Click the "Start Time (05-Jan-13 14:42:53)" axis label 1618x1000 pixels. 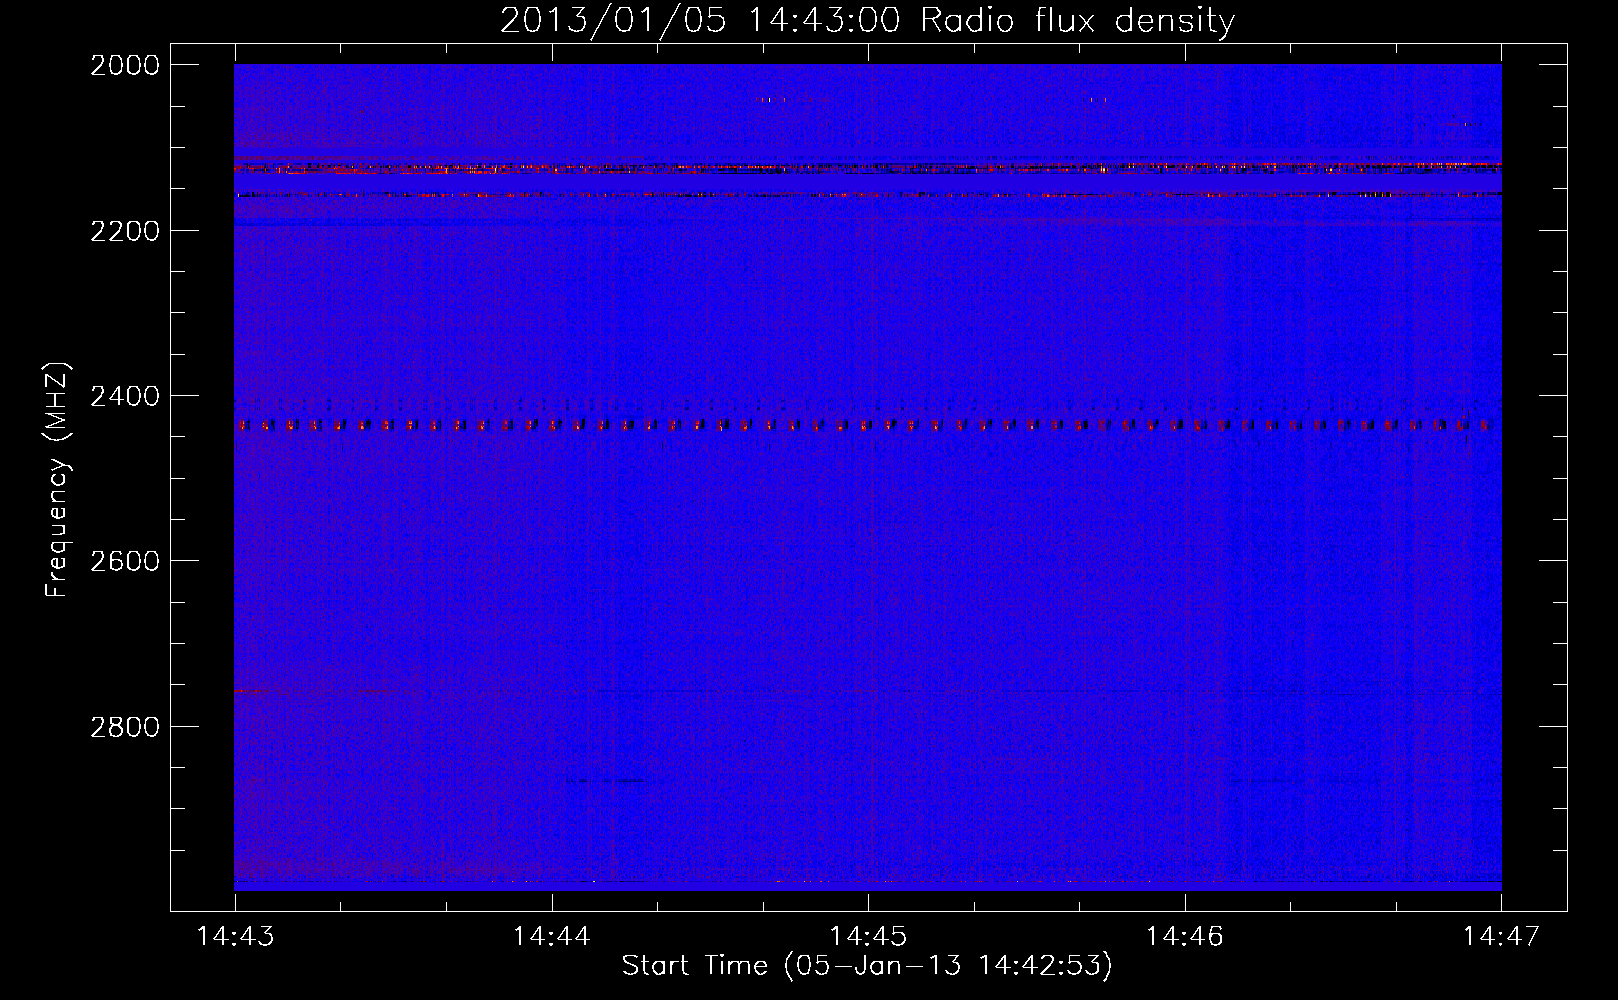tap(867, 966)
